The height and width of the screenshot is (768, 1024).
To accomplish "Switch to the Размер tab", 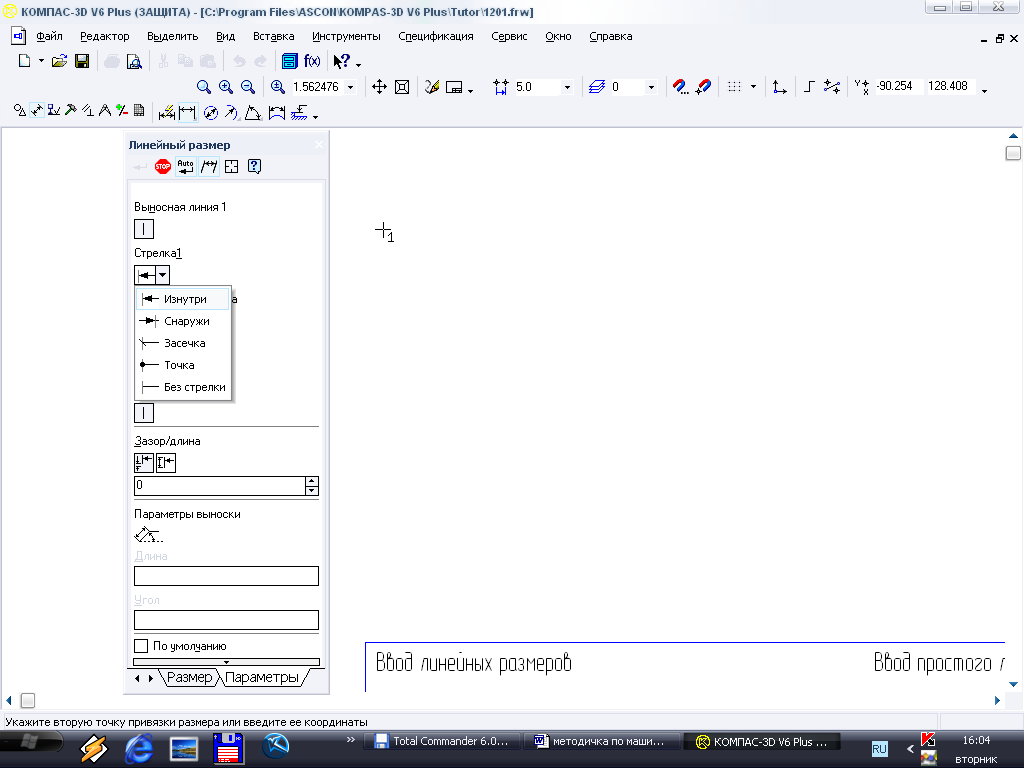I will click(x=189, y=677).
